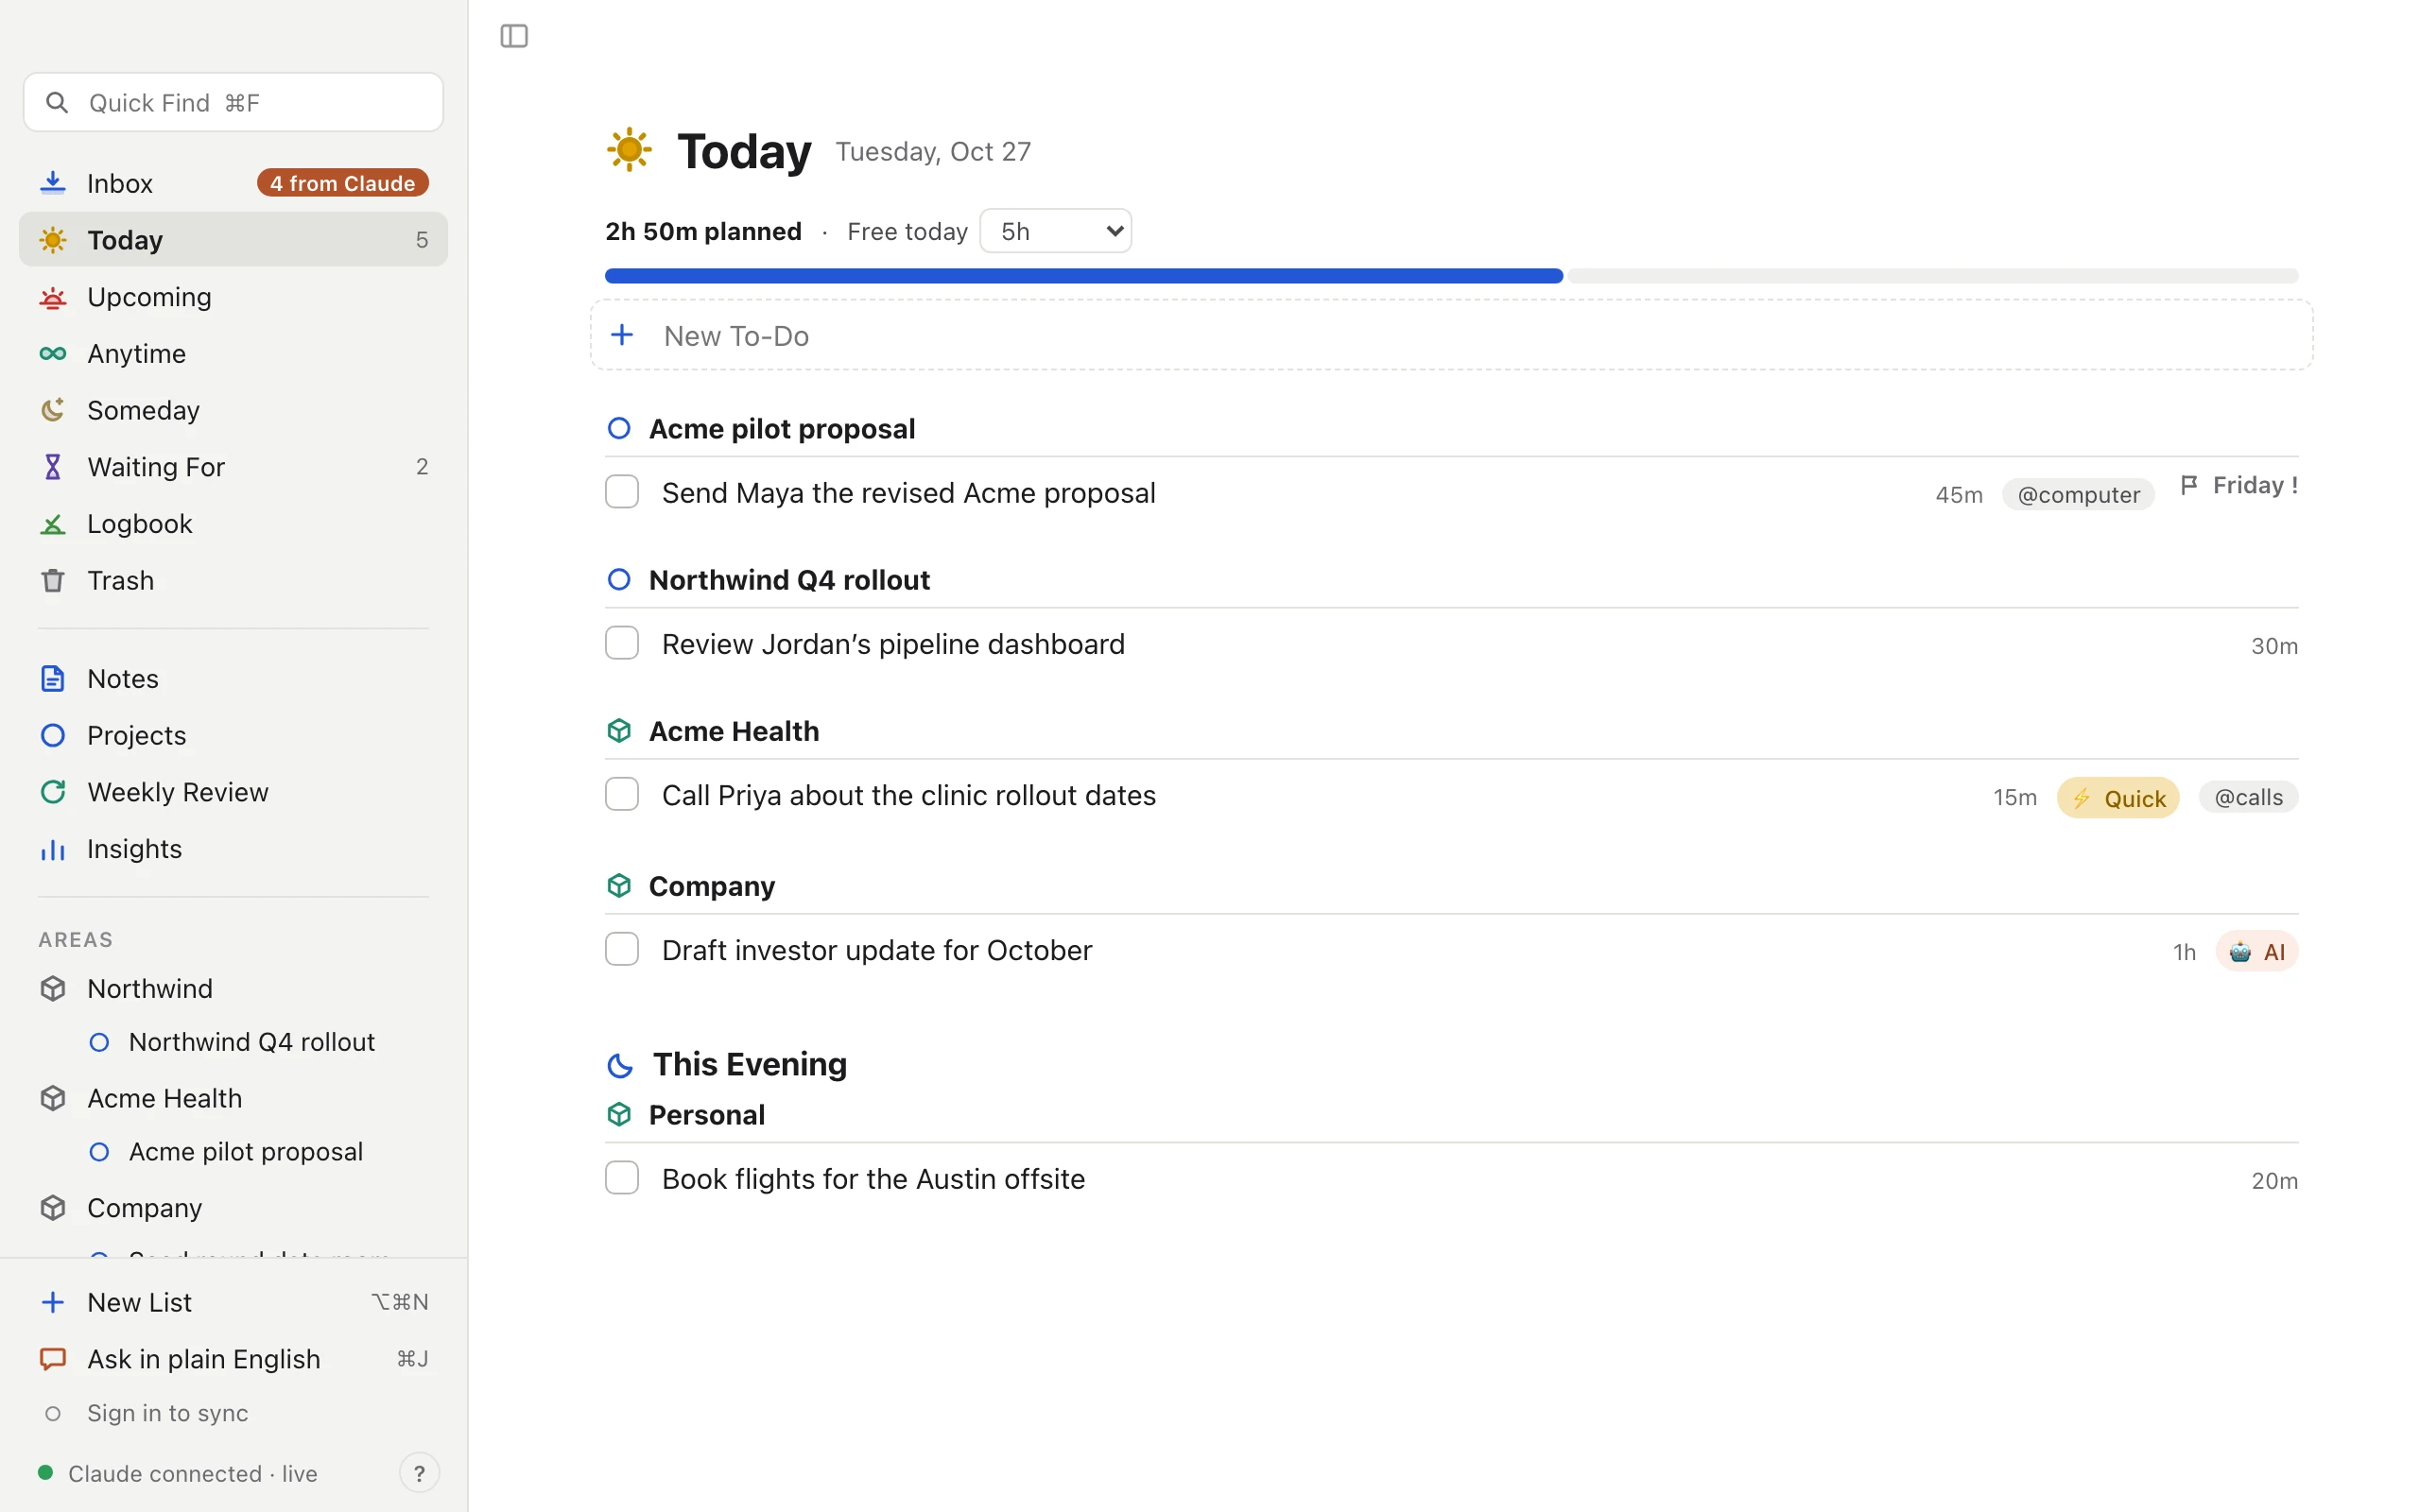Check off Draft investor update for October
Image resolution: width=2420 pixels, height=1512 pixels.
pos(622,949)
